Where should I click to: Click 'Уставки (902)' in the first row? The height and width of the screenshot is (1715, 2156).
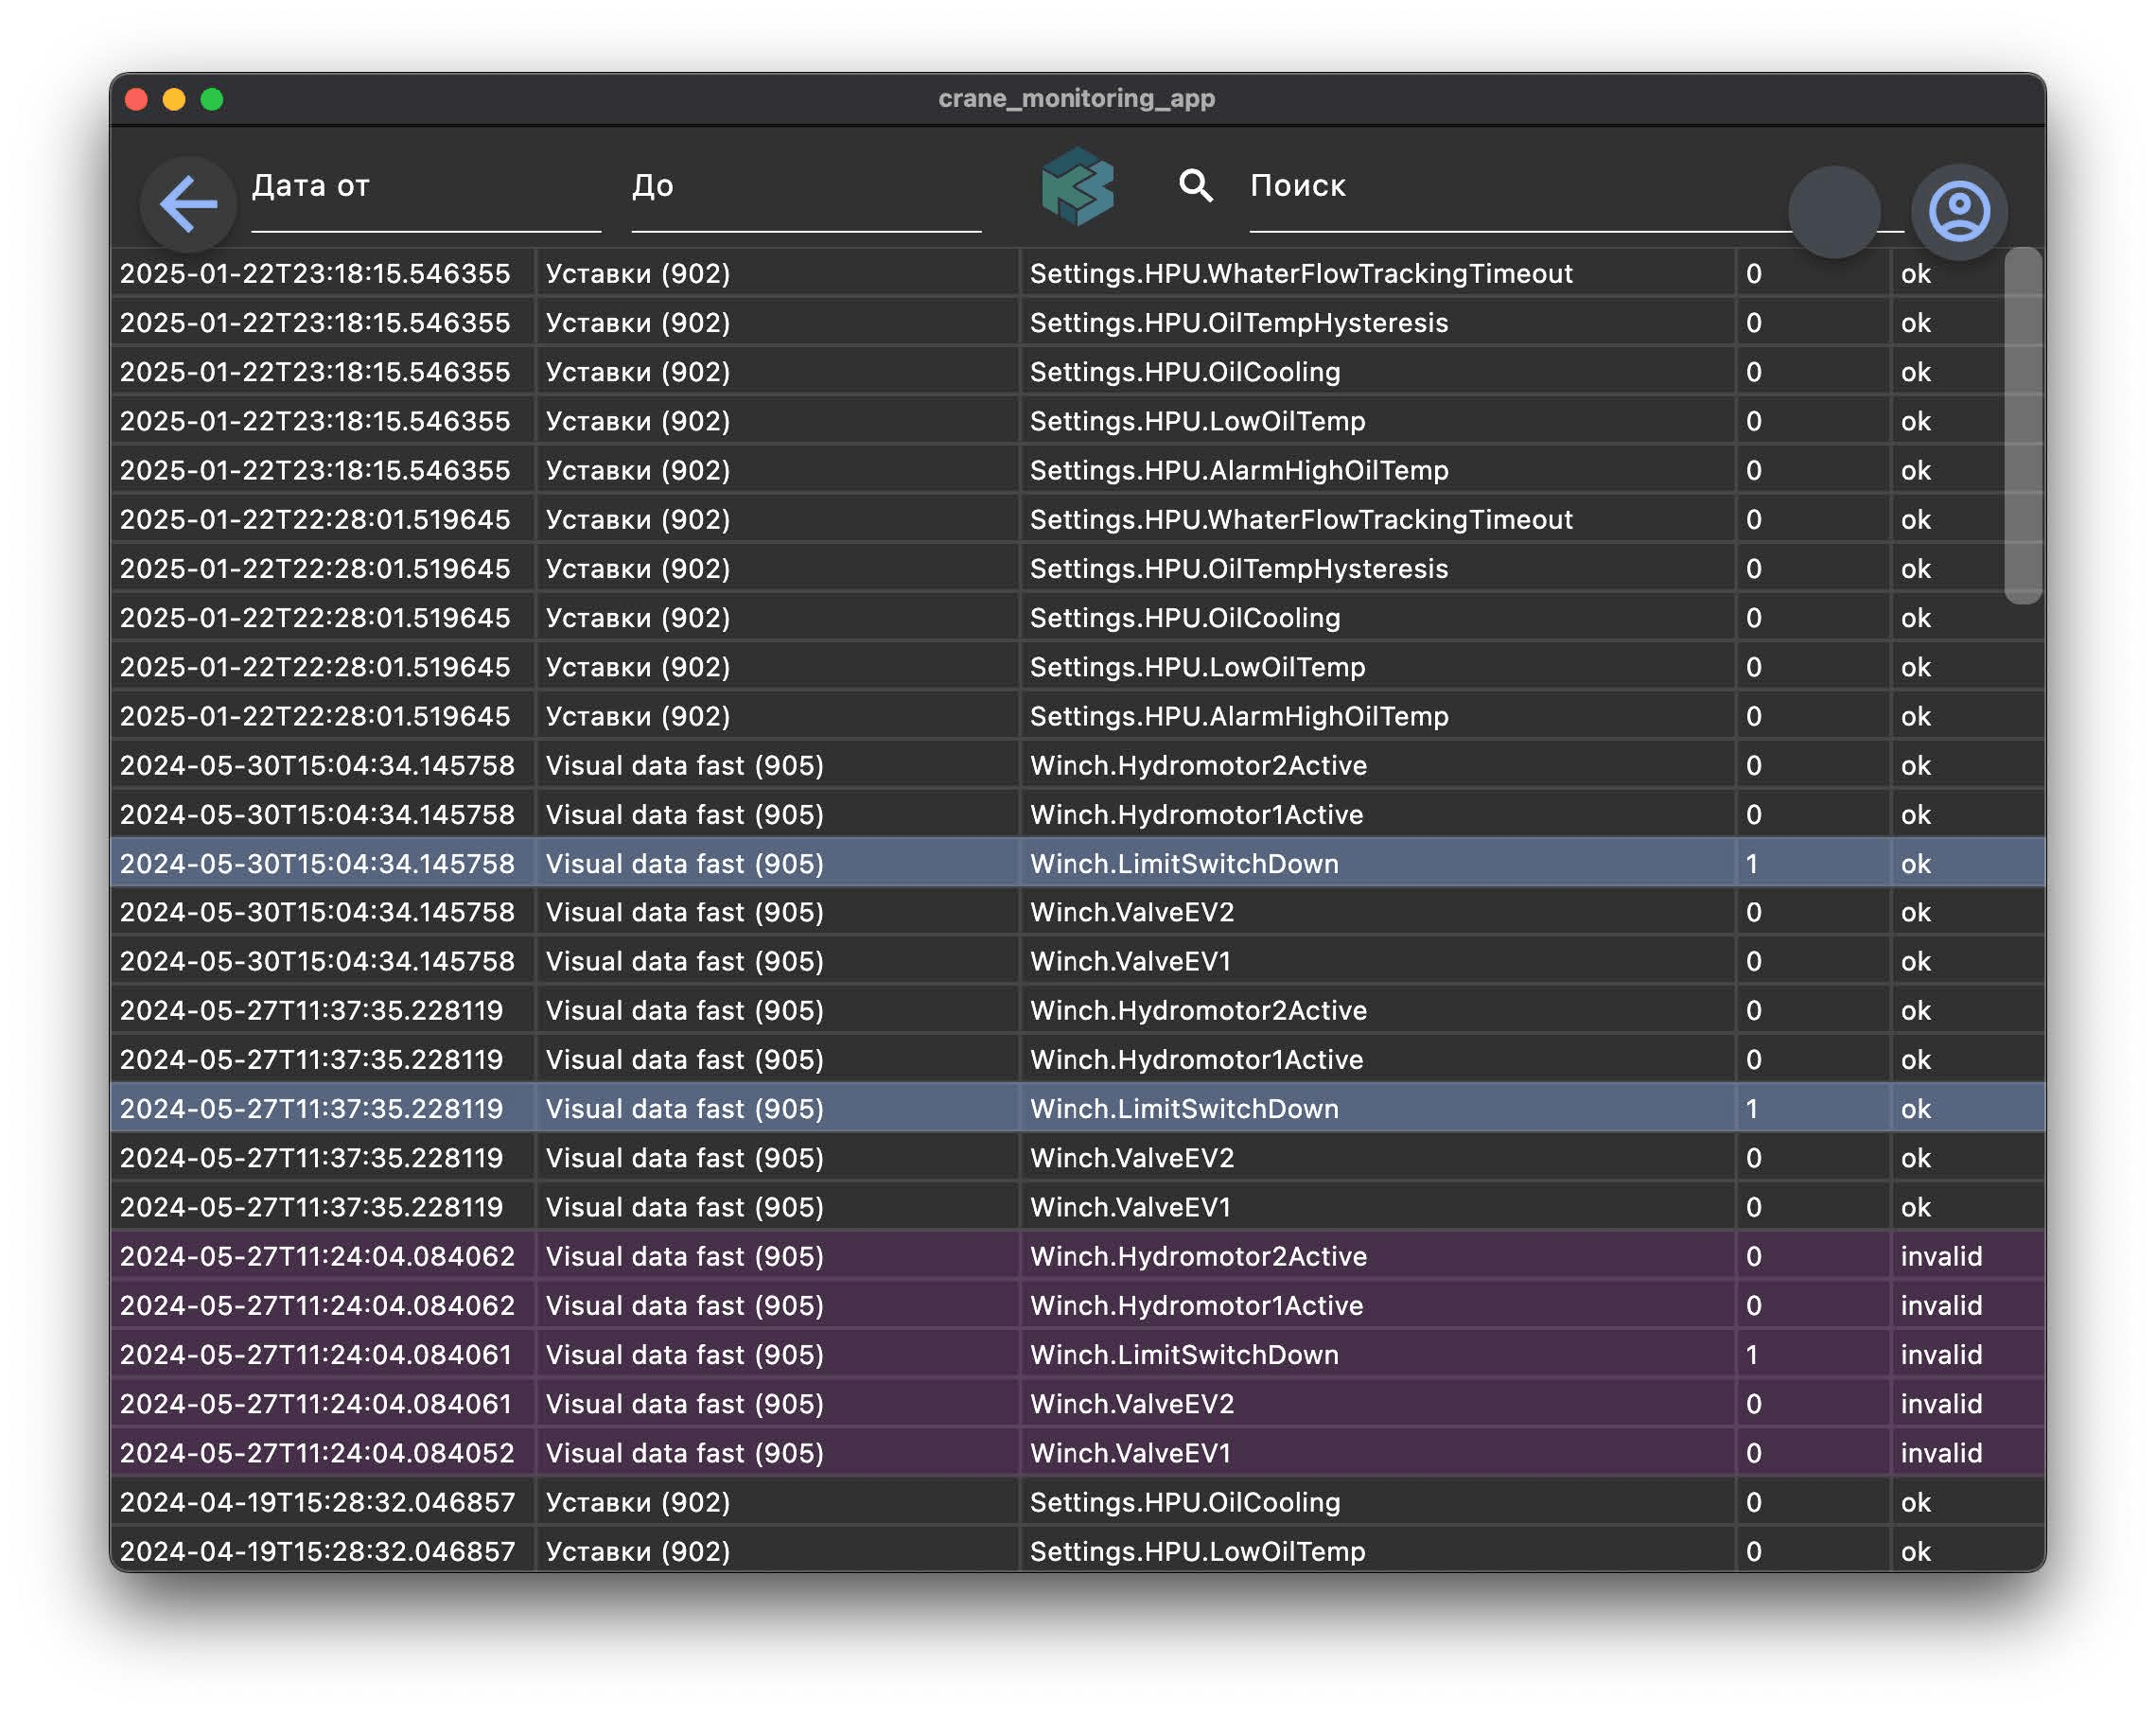click(x=638, y=273)
